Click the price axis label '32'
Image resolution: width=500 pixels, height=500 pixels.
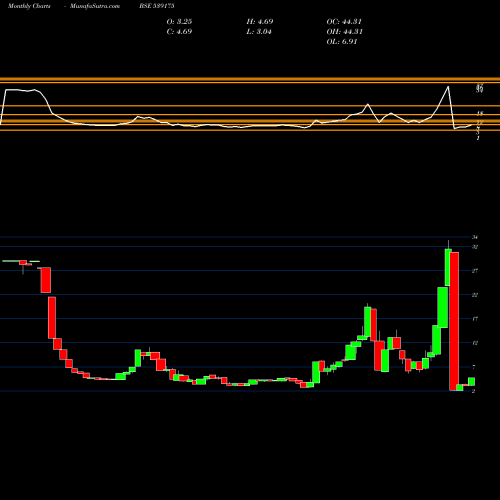pyautogui.click(x=475, y=247)
